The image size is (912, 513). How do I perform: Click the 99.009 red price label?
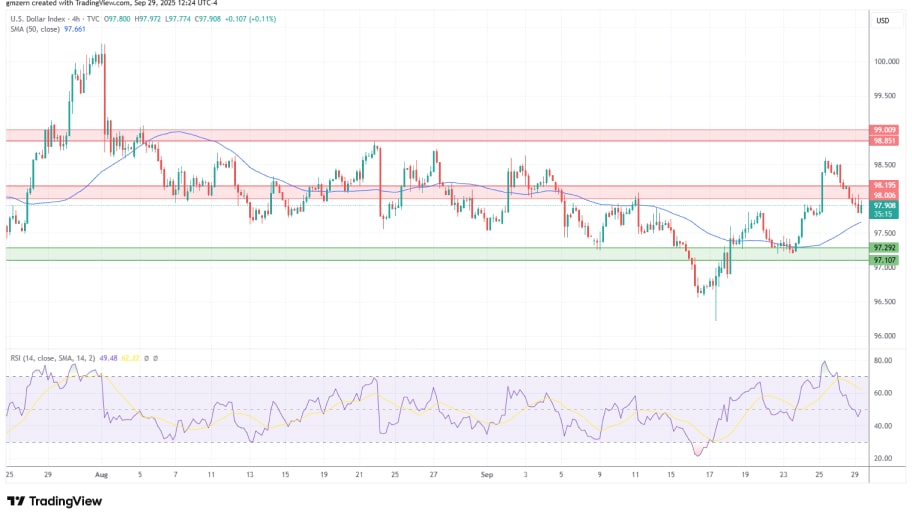point(884,129)
